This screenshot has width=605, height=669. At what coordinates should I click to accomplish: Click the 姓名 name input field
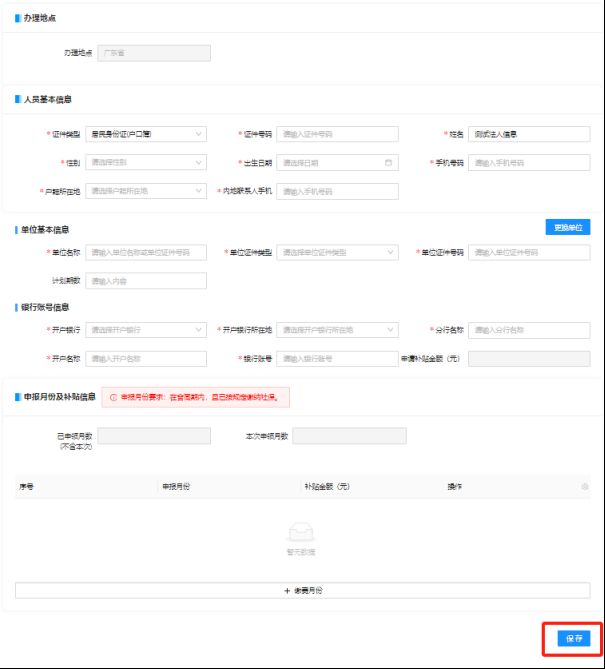(x=529, y=134)
